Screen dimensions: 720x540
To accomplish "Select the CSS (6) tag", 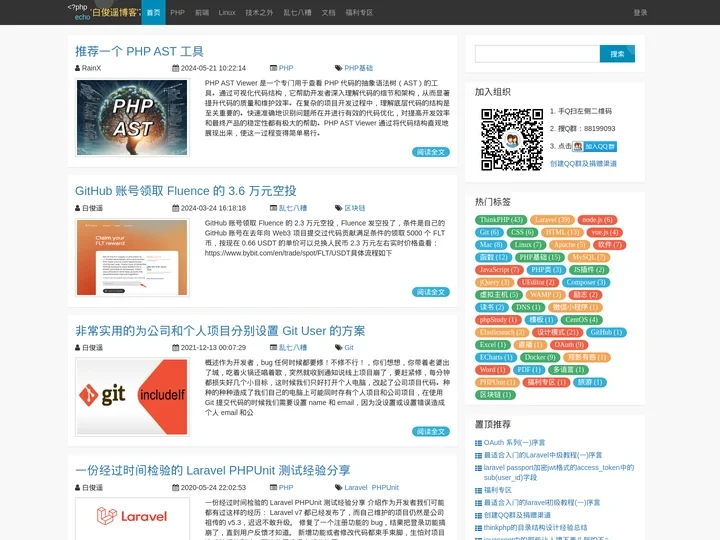I will 522,232.
